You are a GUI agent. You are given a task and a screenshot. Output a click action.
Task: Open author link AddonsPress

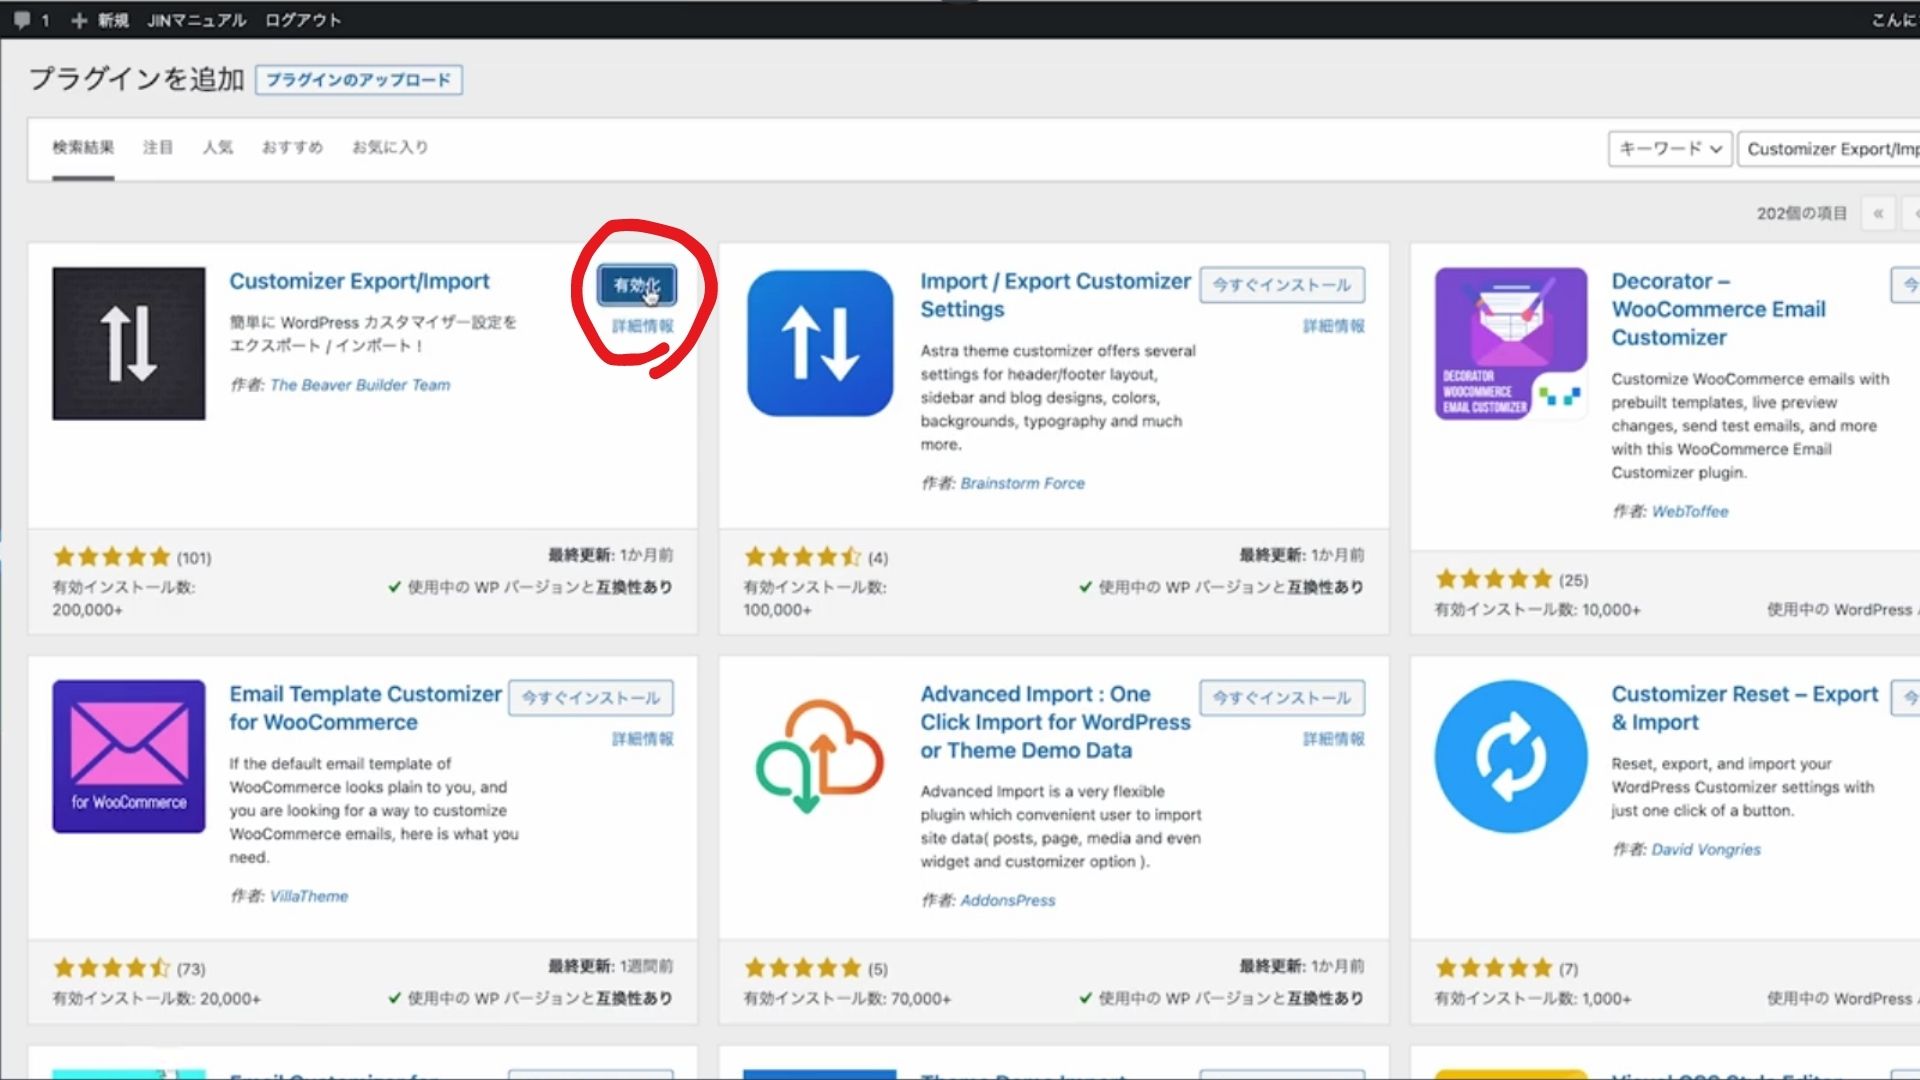(1007, 900)
